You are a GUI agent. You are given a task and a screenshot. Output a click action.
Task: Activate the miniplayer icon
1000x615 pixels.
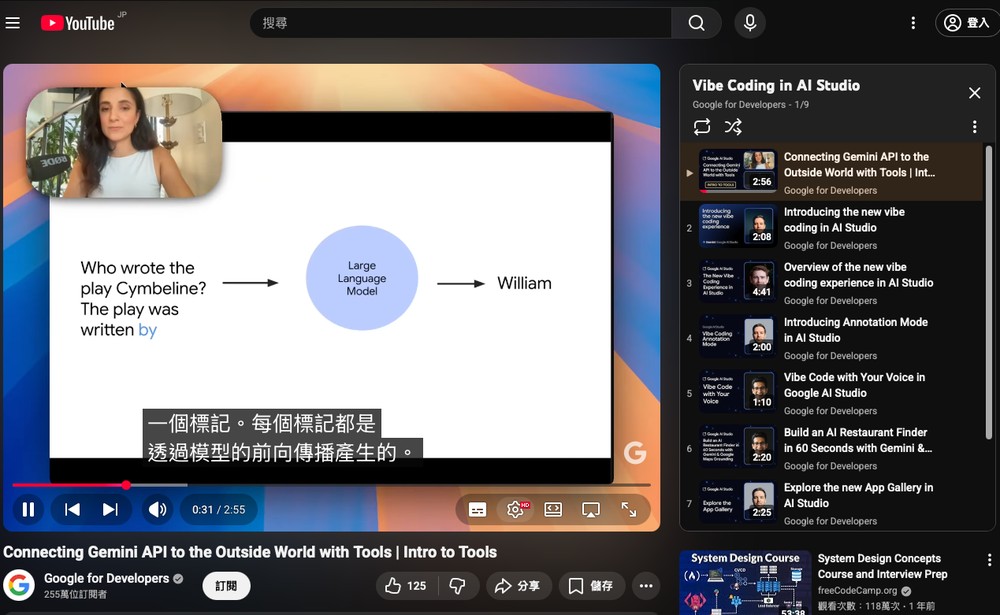pyautogui.click(x=553, y=509)
